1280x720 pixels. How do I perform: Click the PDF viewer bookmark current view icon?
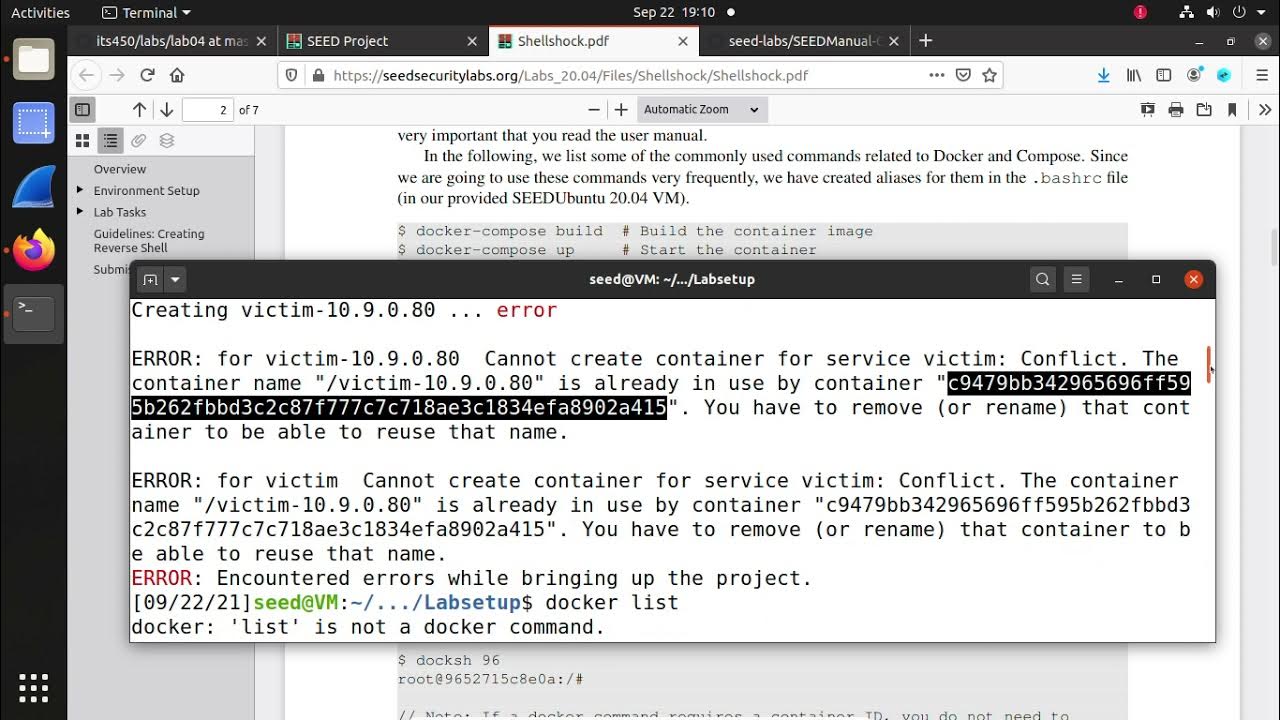pos(1232,110)
